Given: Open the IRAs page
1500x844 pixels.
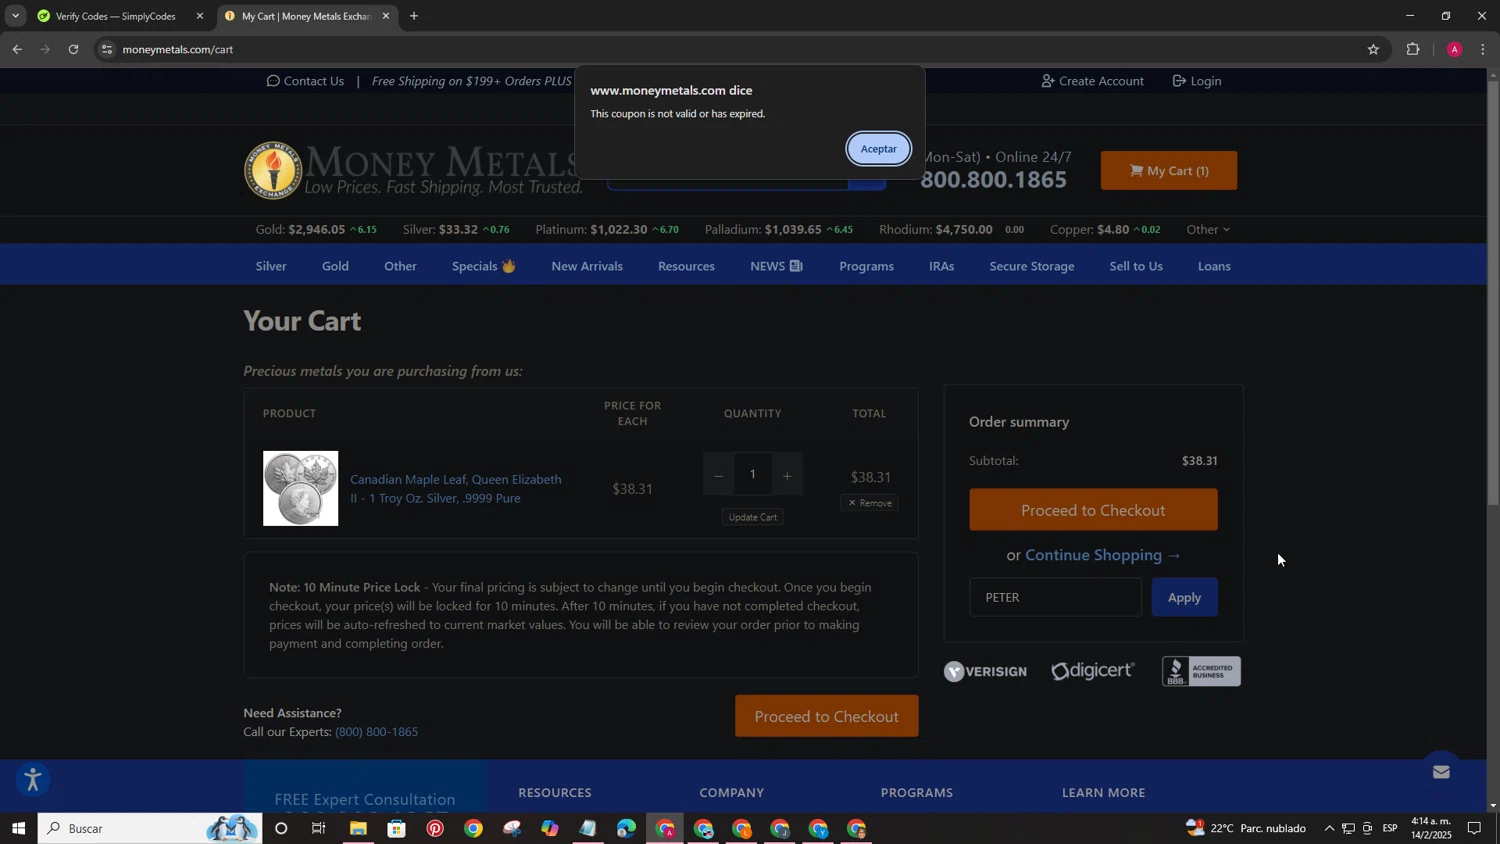Looking at the screenshot, I should [941, 266].
